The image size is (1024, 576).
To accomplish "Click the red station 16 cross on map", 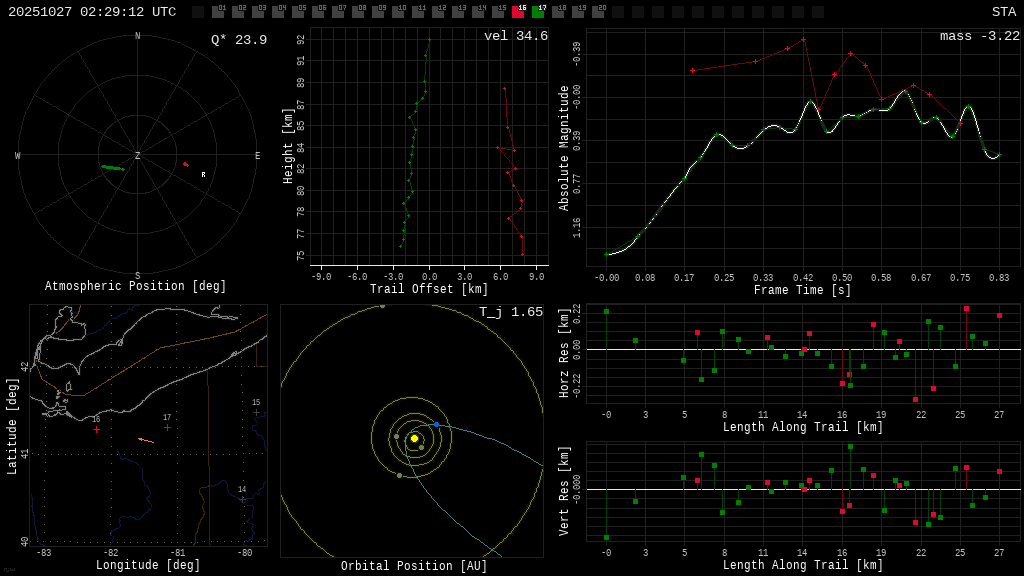I will coord(96,430).
